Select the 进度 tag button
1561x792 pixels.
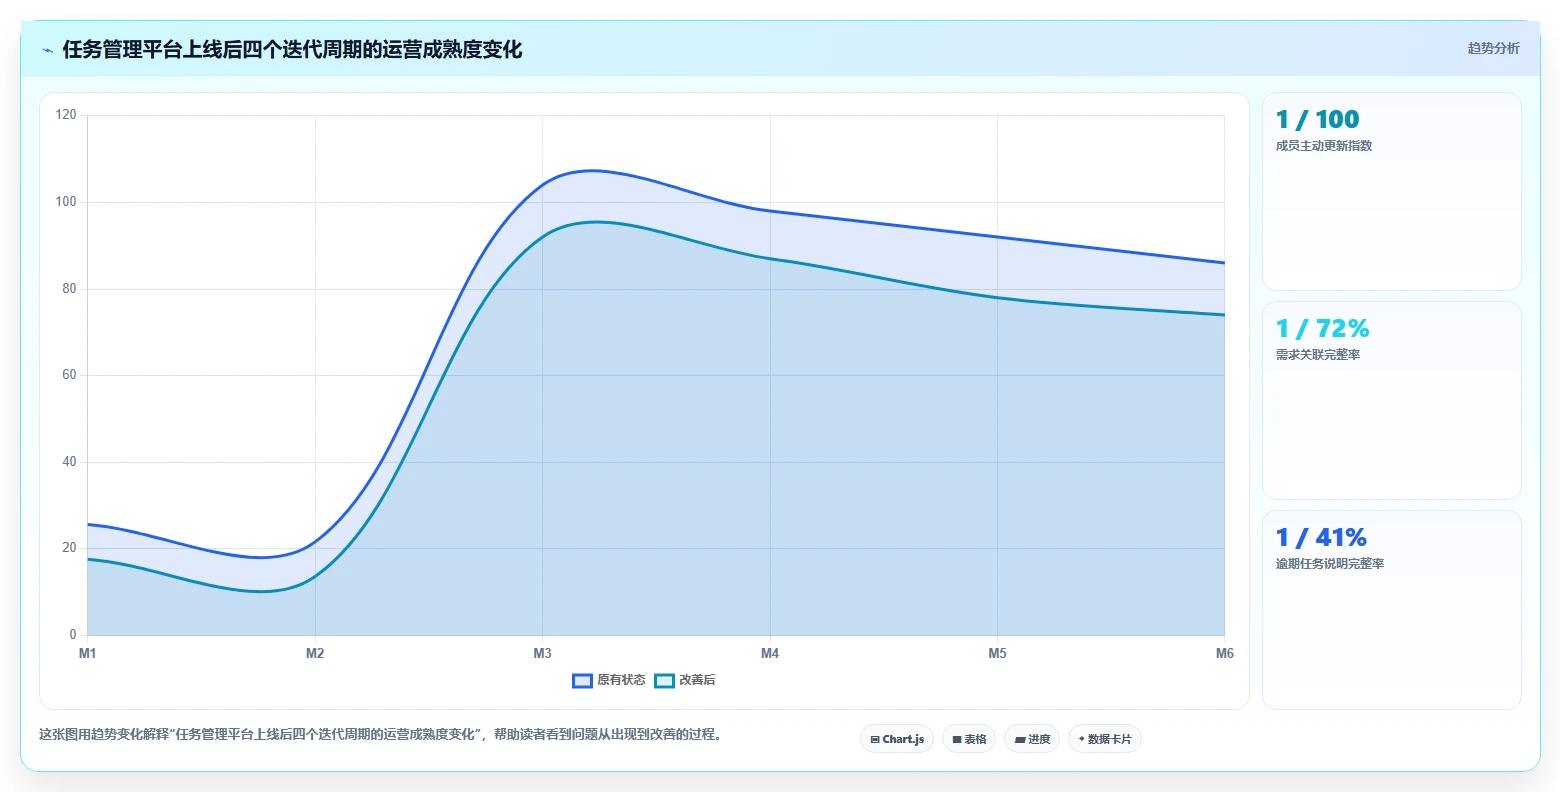(1032, 739)
